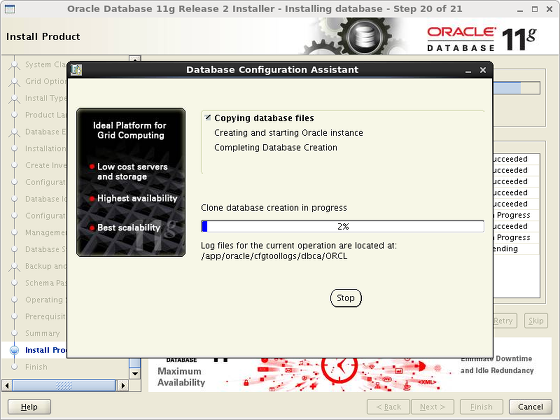Select the Product Languages step in sidebar
560x420 pixels.
point(45,115)
